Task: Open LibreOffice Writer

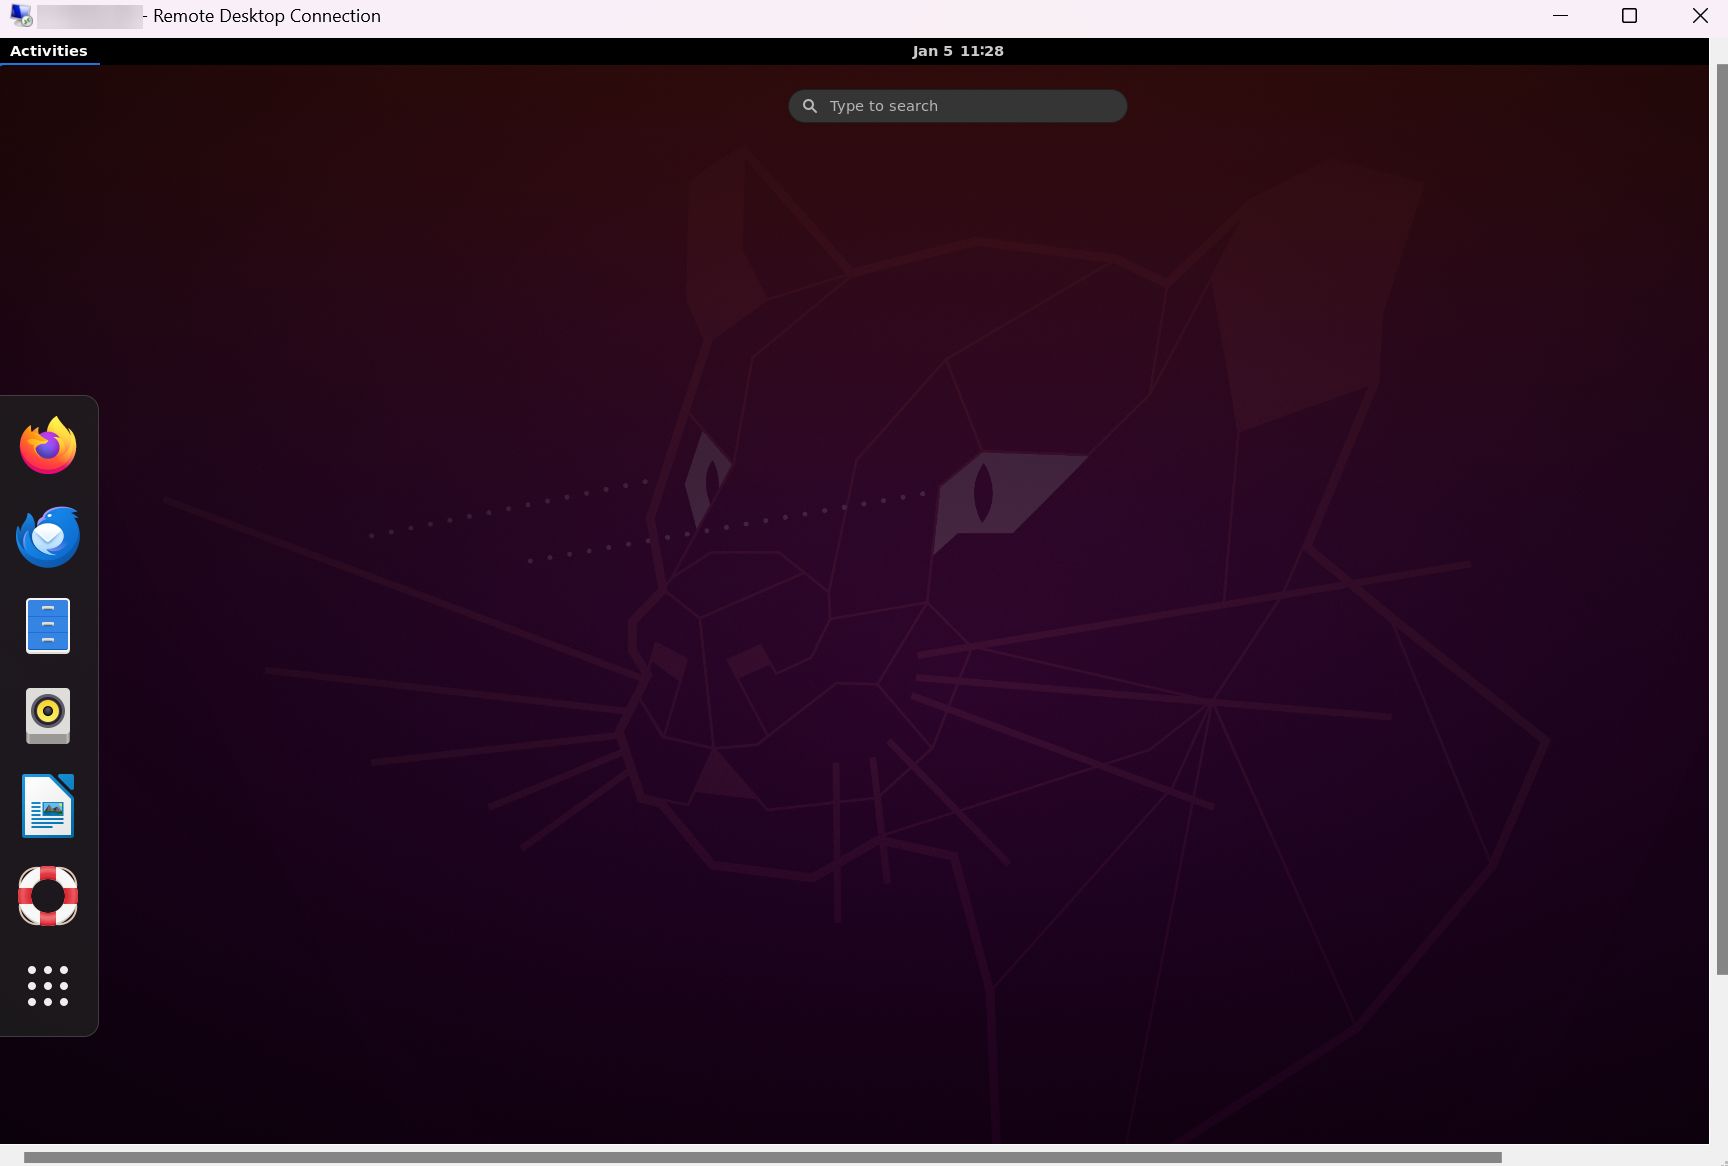Action: tap(47, 806)
